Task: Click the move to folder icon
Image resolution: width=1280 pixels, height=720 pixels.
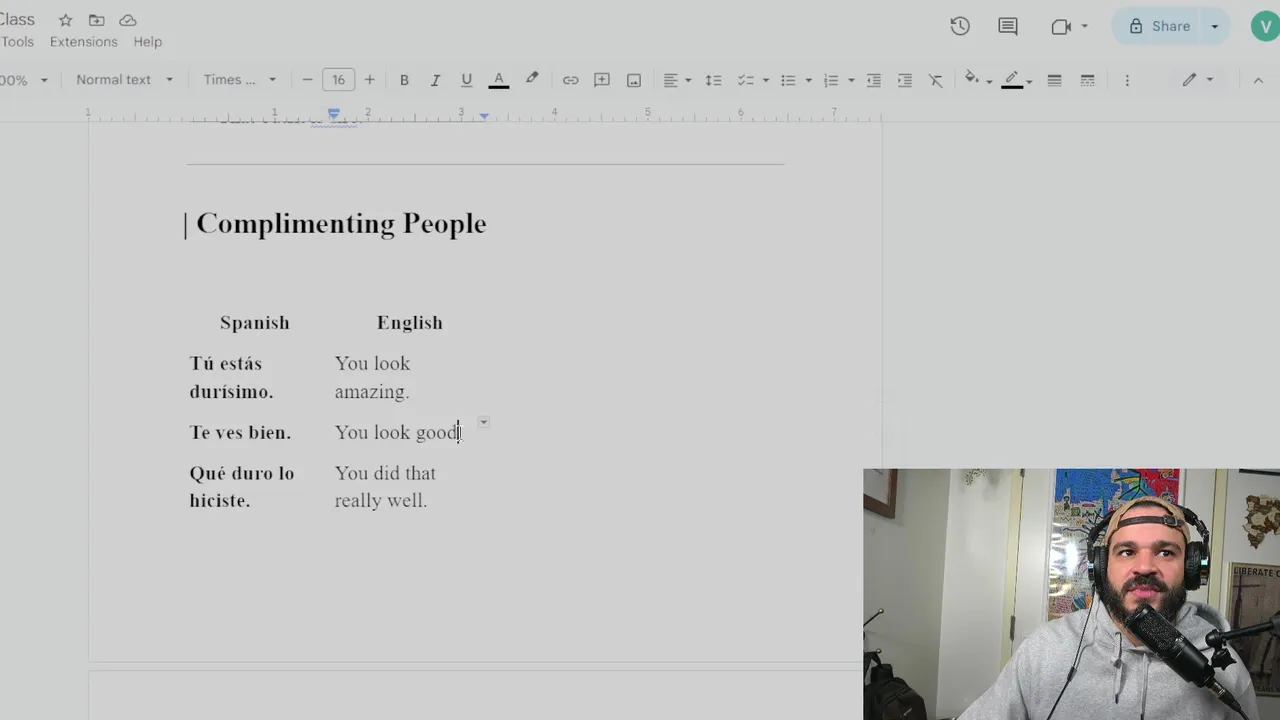Action: click(x=96, y=20)
